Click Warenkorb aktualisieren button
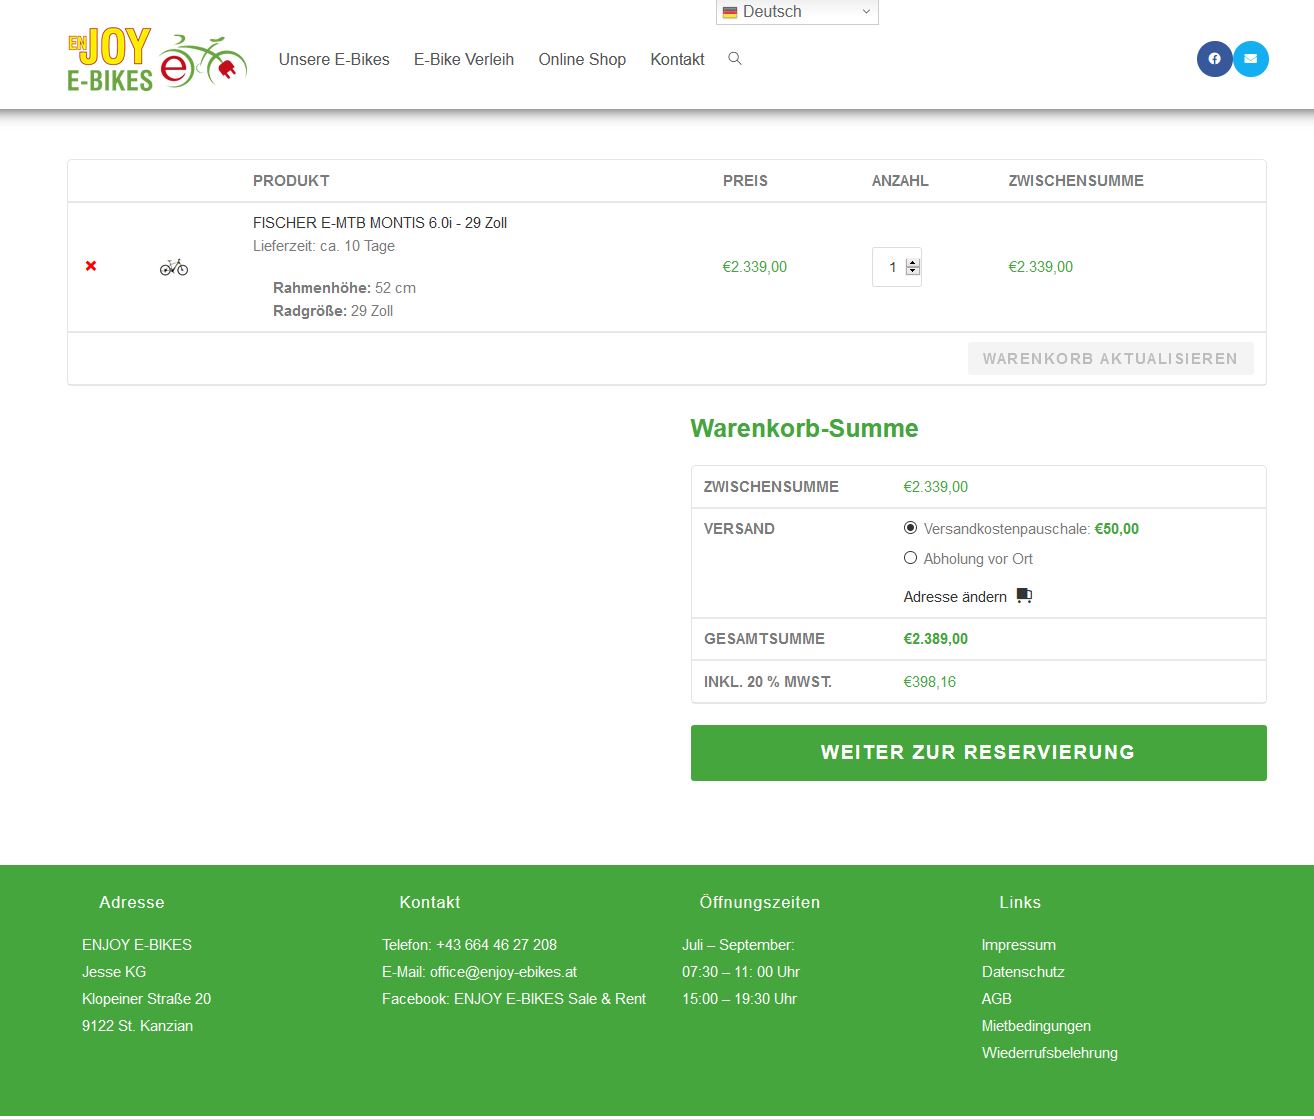The height and width of the screenshot is (1119, 1314). 1110,359
